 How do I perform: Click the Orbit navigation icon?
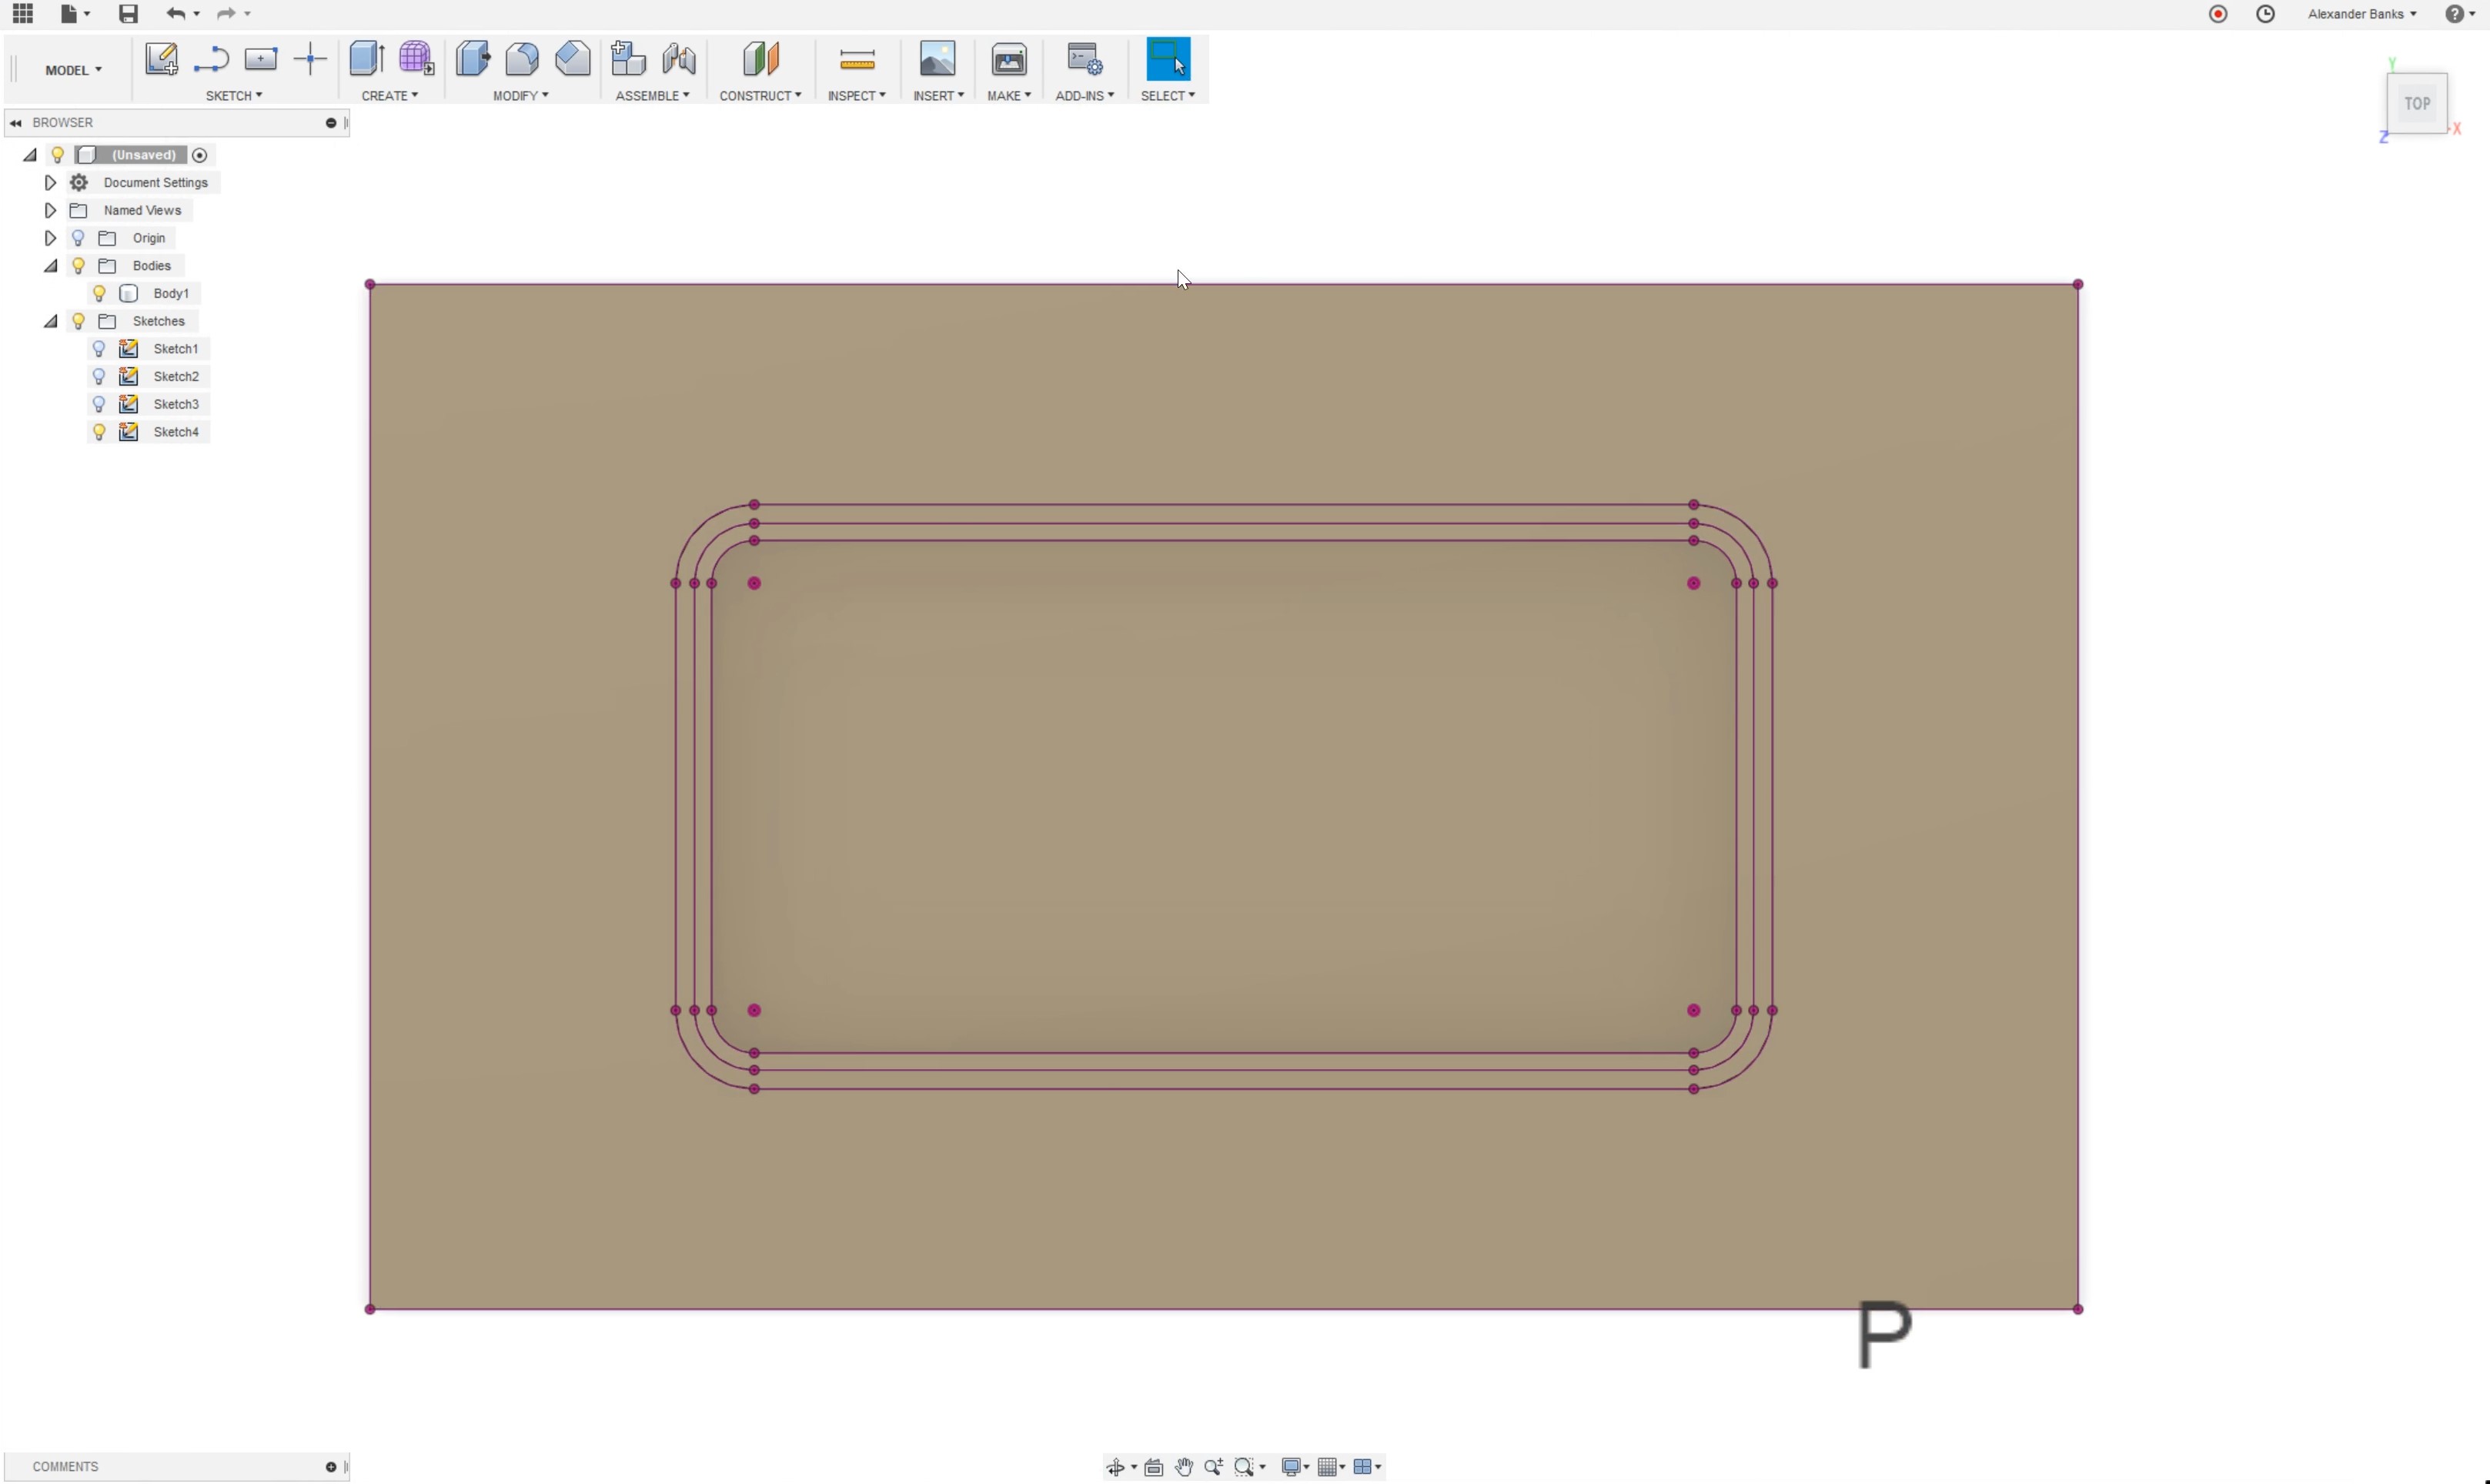click(x=1115, y=1467)
